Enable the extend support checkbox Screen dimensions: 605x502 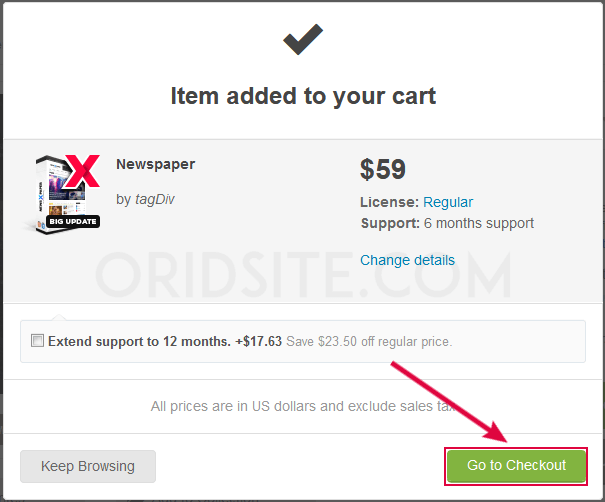pos(37,340)
